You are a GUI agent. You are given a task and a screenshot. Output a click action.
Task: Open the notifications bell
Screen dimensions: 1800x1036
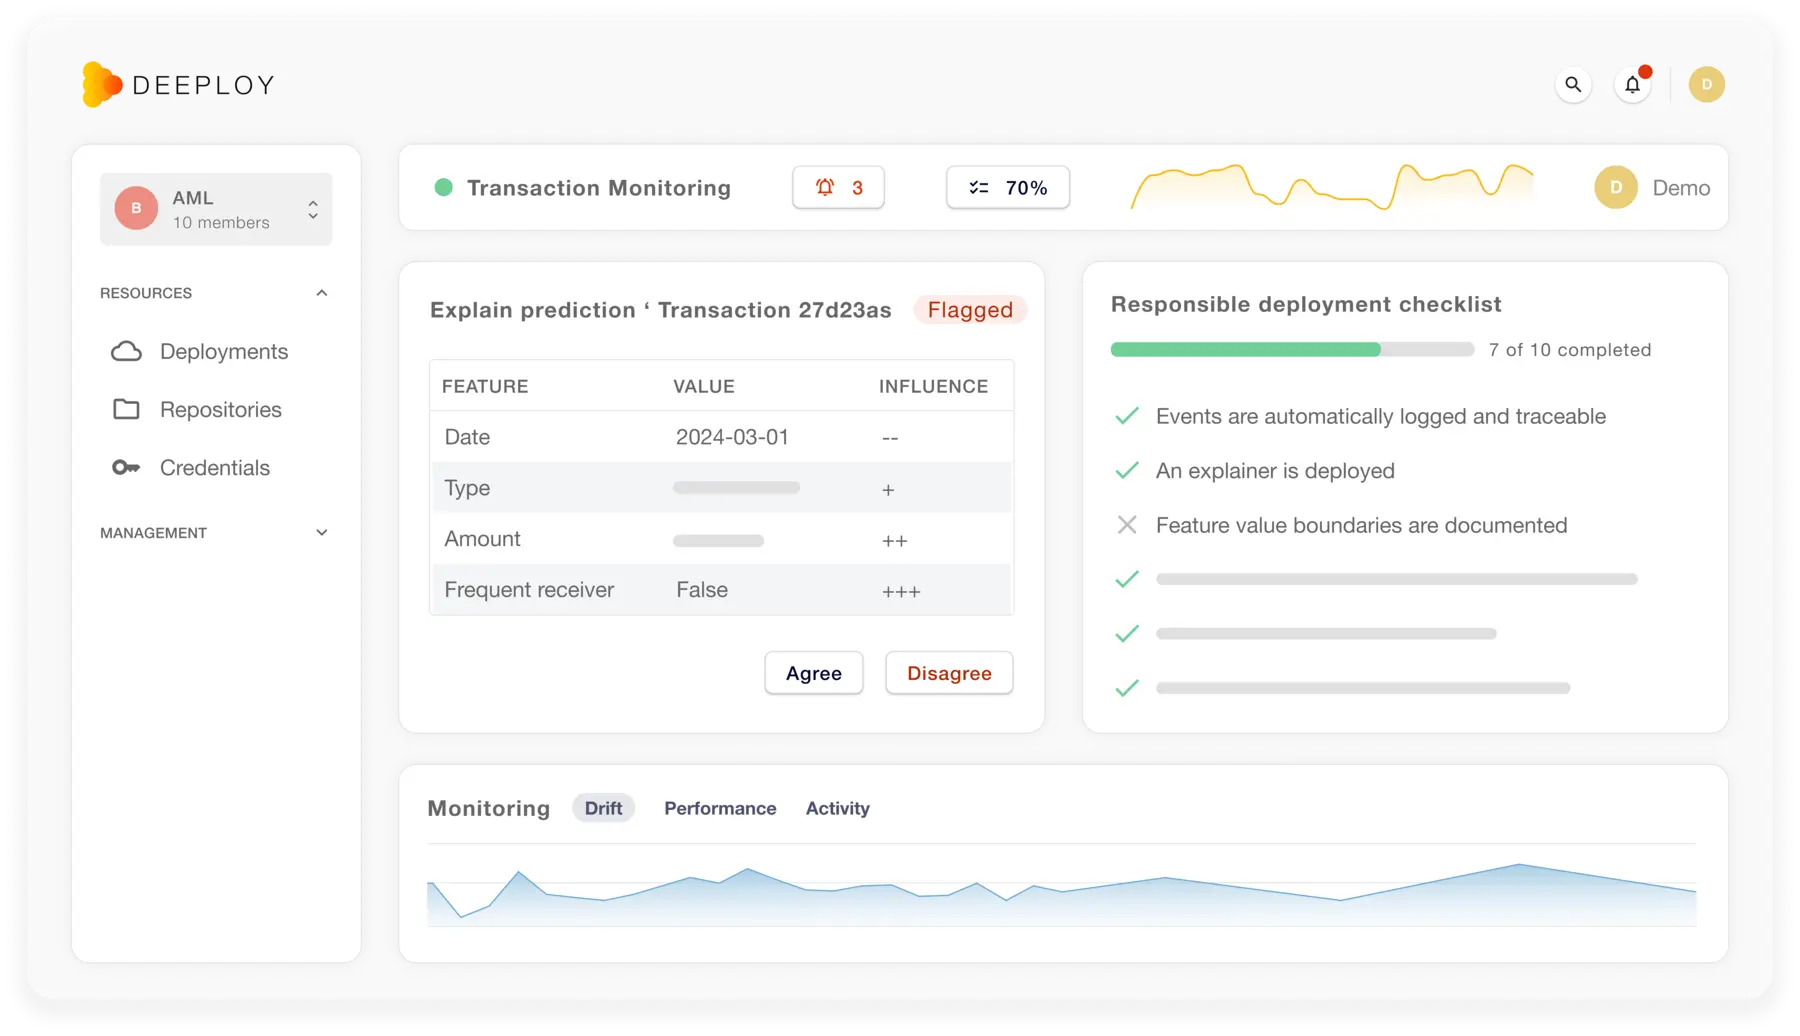coord(1633,85)
